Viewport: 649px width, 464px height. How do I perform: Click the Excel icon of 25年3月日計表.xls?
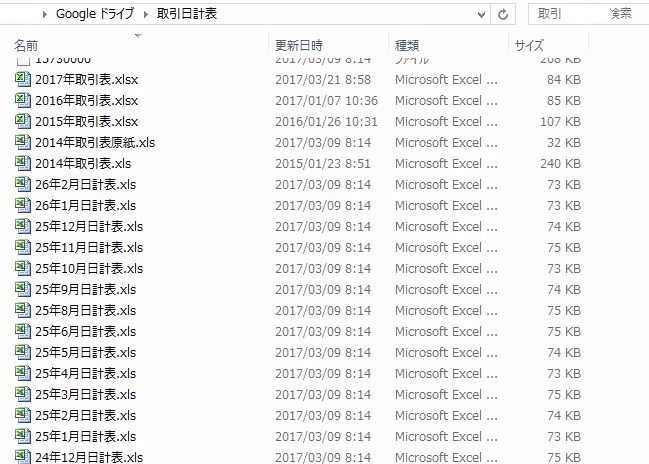point(23,394)
